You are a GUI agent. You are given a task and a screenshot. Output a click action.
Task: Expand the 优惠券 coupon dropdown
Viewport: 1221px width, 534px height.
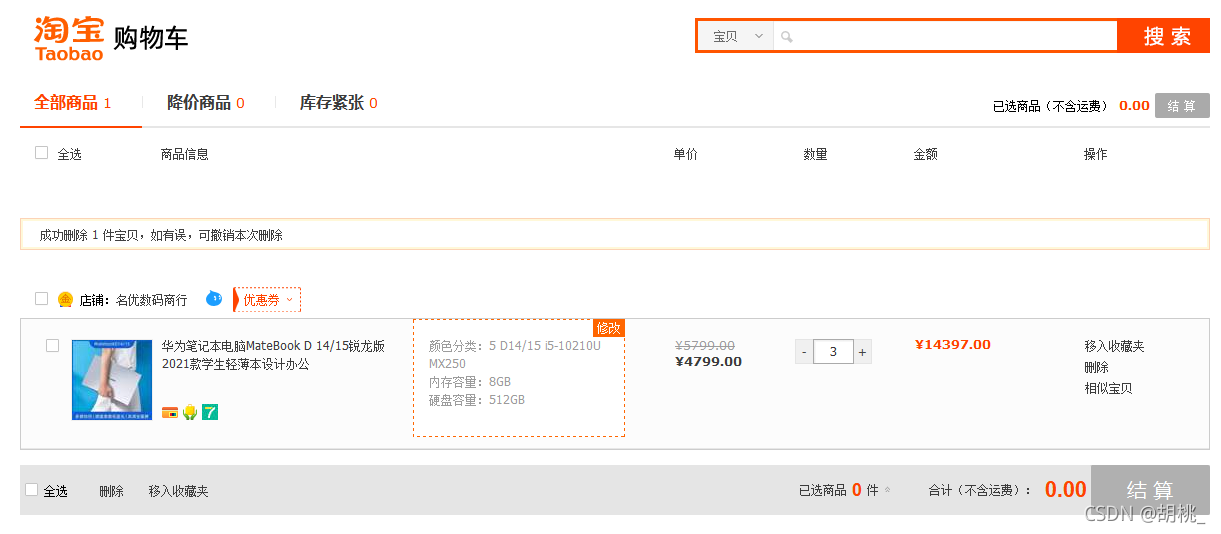point(267,300)
